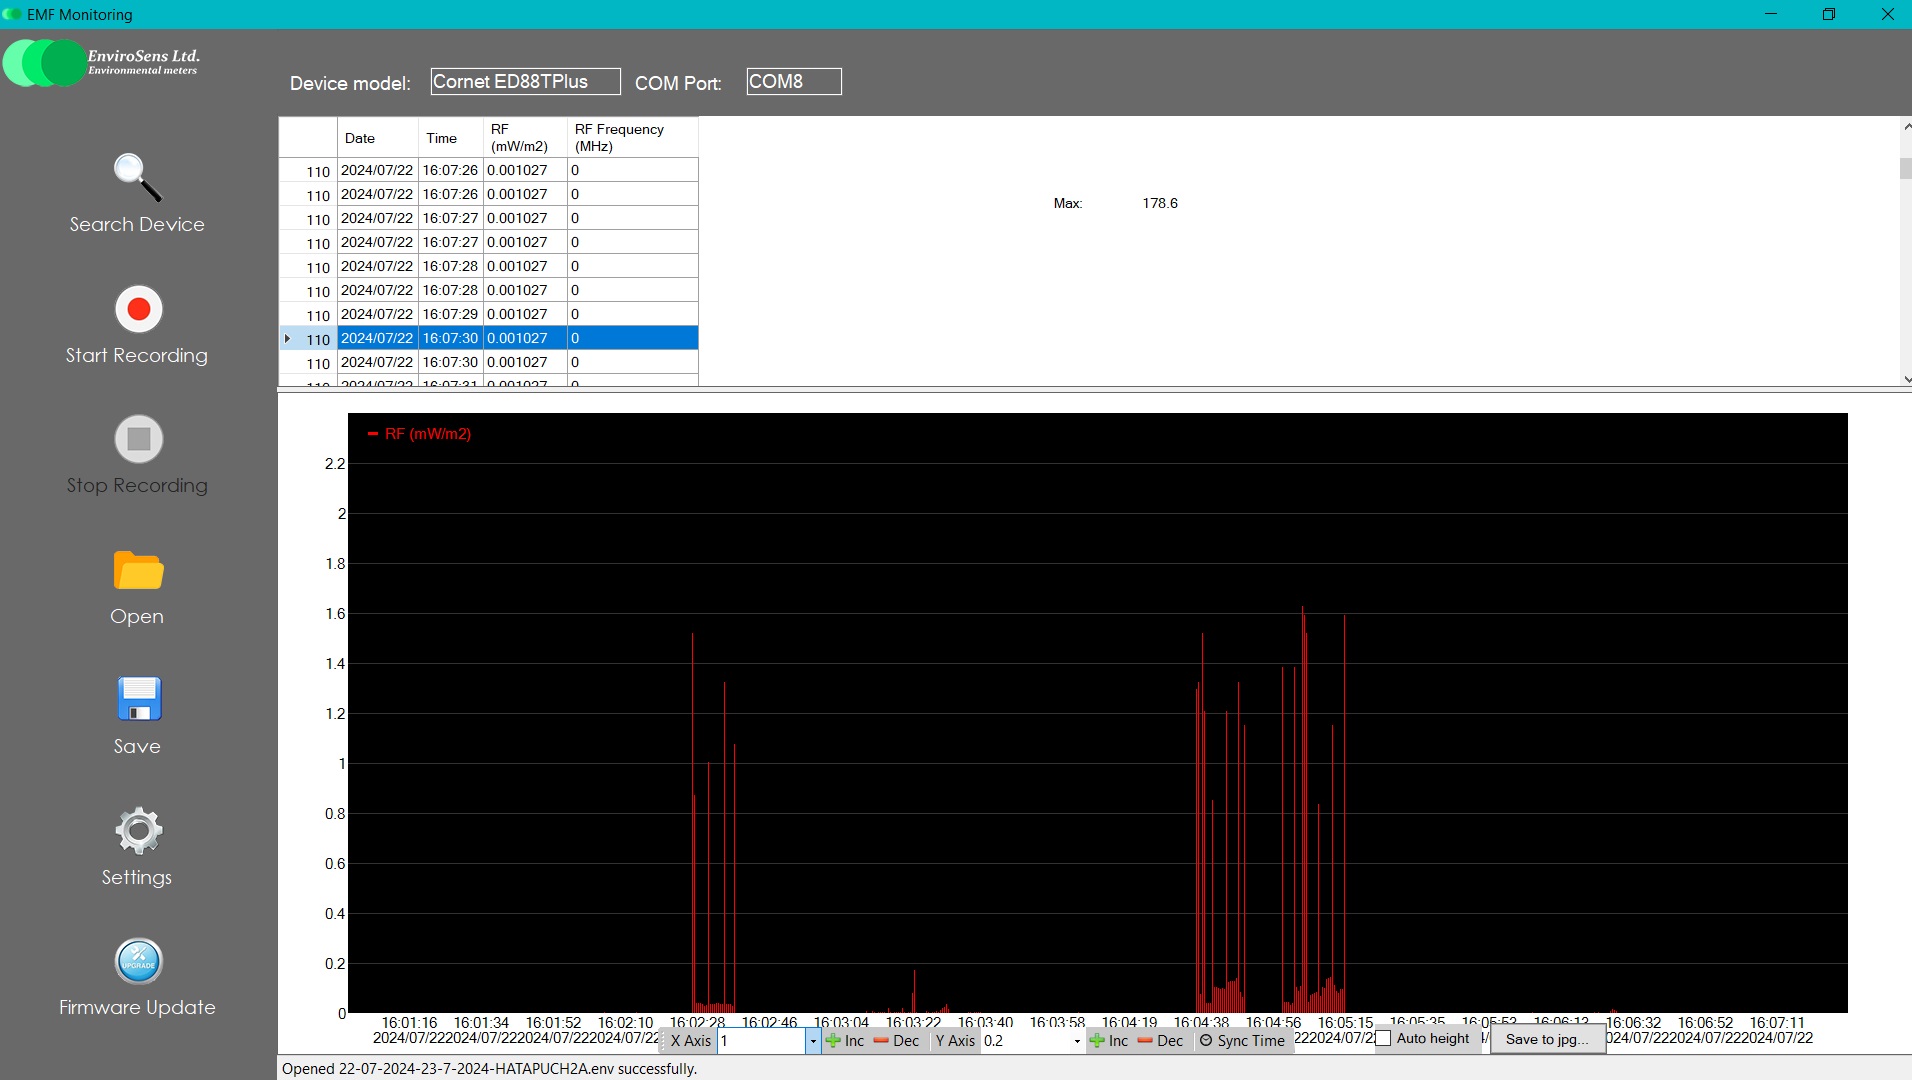Click the RF (mW/m2) chart legend

pyautogui.click(x=420, y=434)
